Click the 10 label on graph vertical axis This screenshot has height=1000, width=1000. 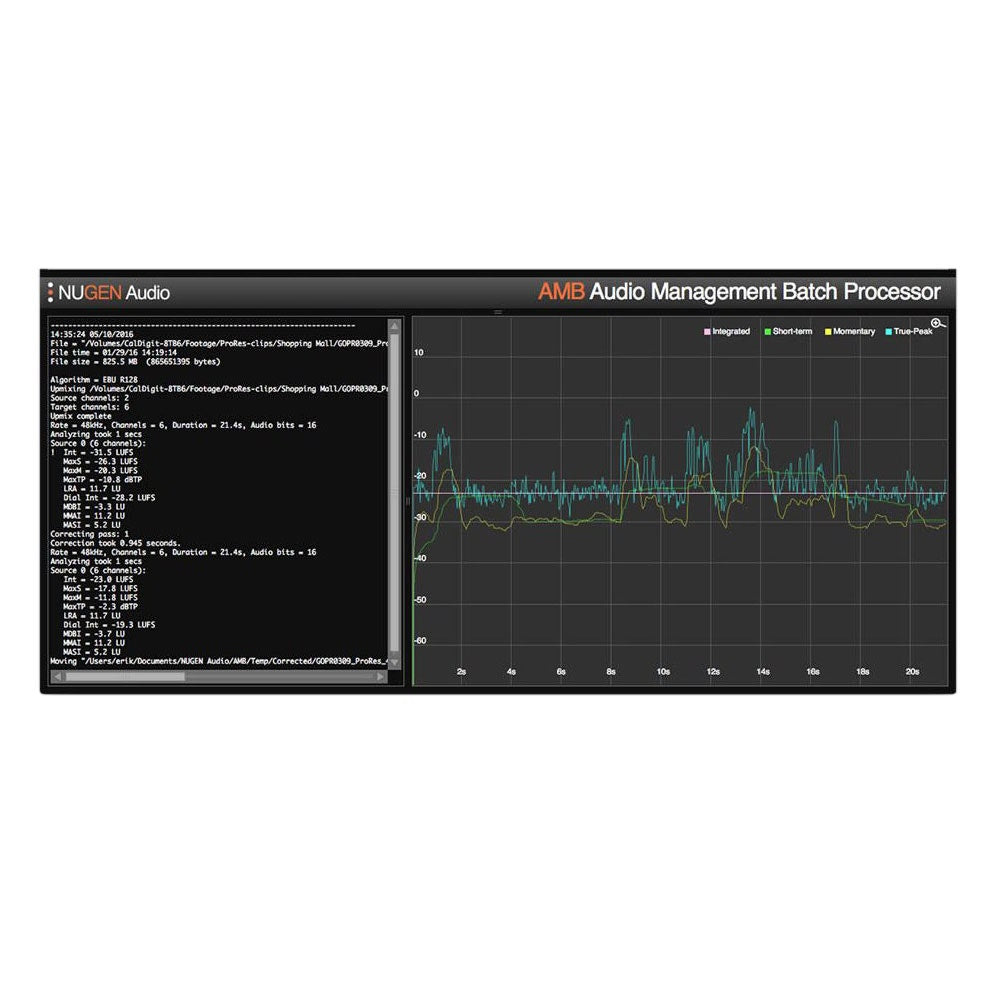pos(418,352)
